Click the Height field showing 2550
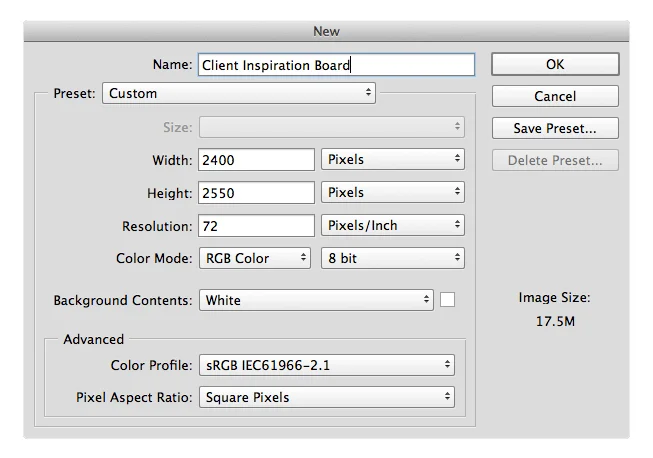The height and width of the screenshot is (458, 653). [x=256, y=193]
